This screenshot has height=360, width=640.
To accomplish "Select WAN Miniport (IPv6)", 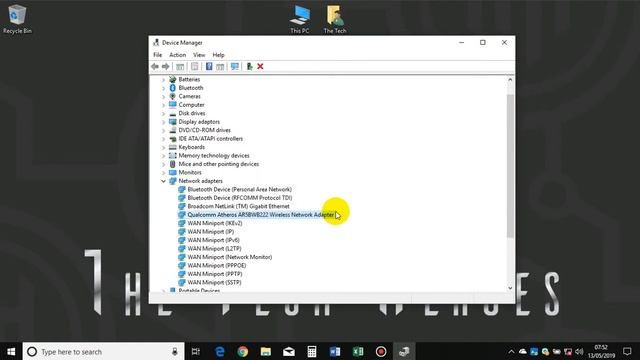I will coord(213,240).
